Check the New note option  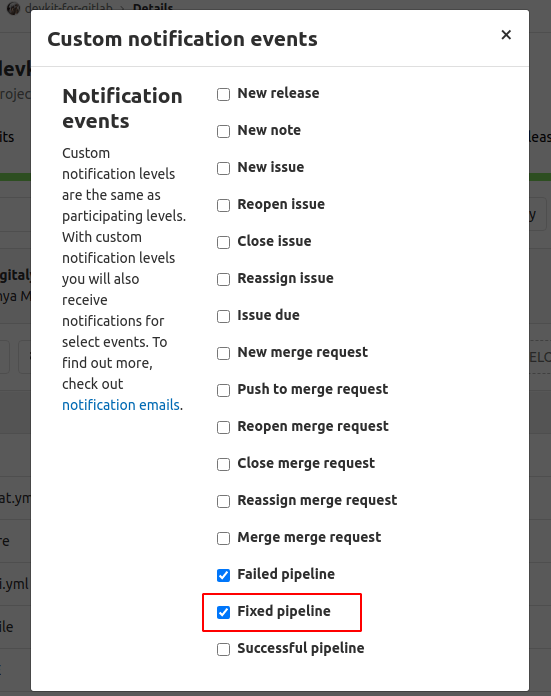click(x=223, y=131)
